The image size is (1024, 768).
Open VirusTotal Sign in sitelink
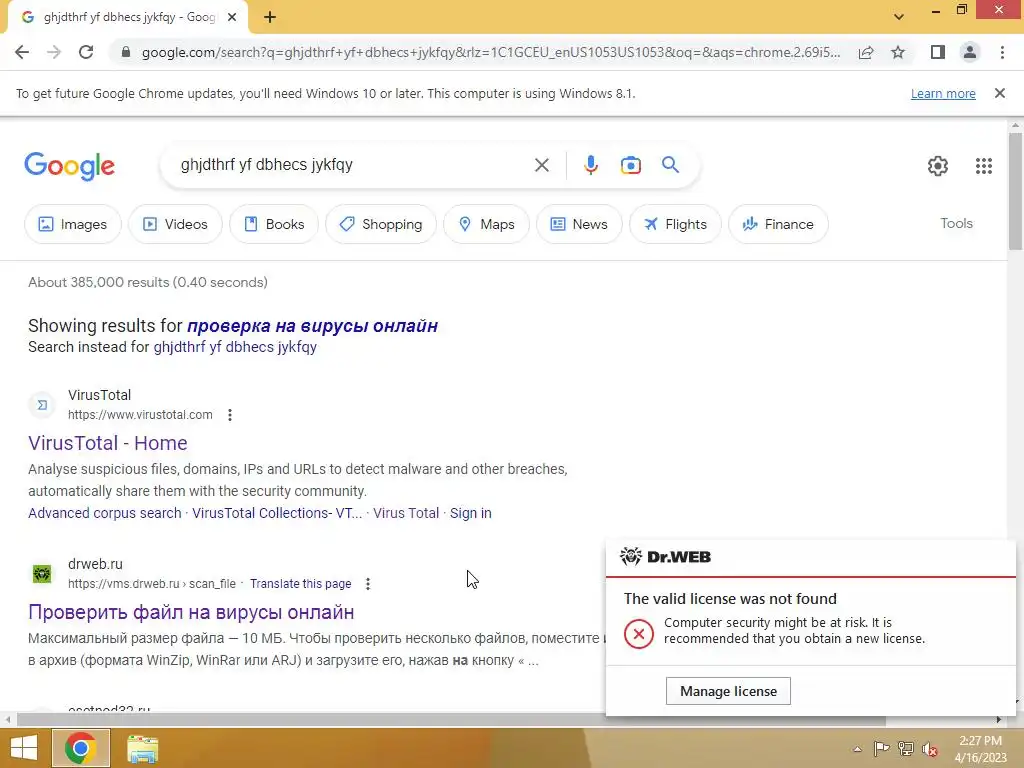point(470,513)
